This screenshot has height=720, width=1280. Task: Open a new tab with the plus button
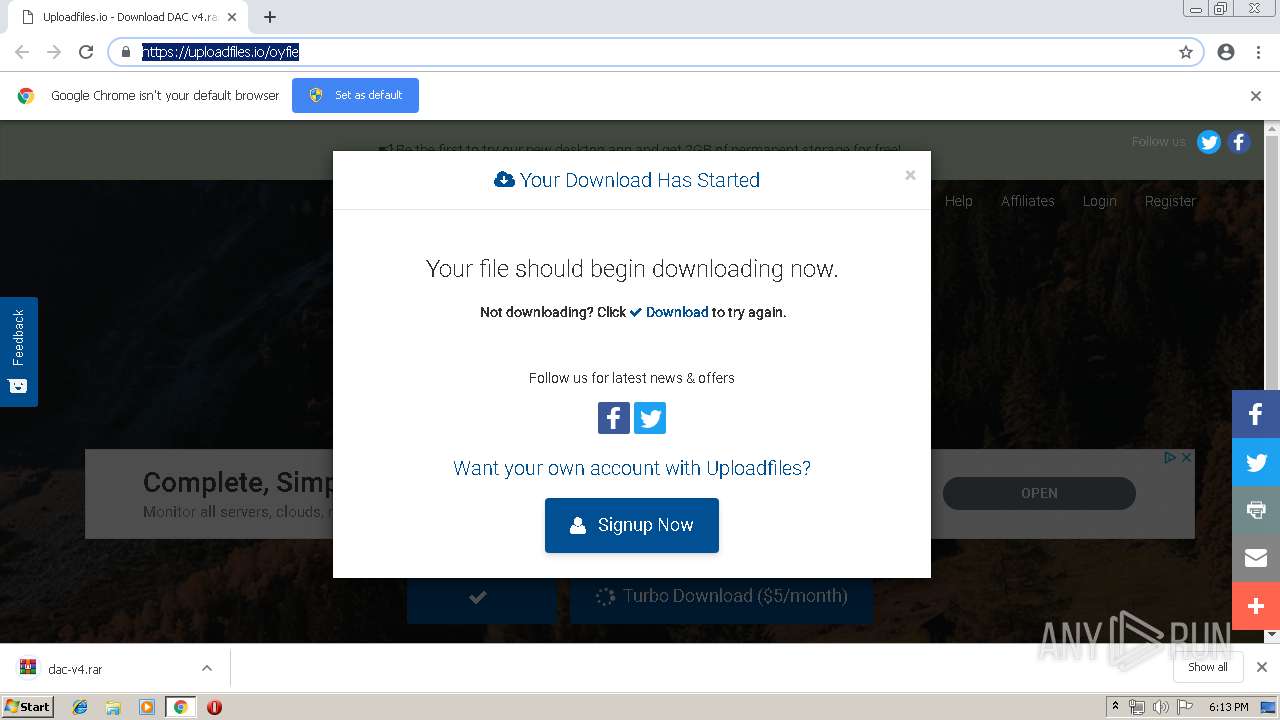[x=270, y=17]
